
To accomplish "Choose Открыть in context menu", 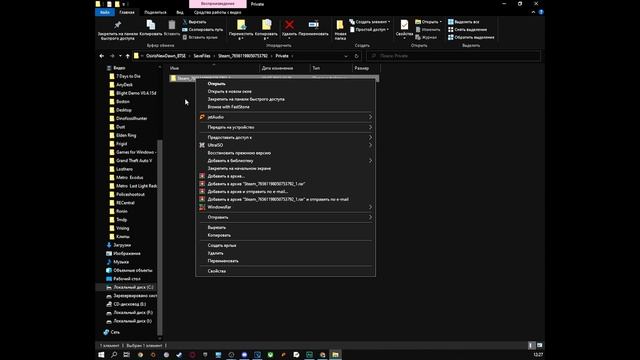I will tap(285, 84).
